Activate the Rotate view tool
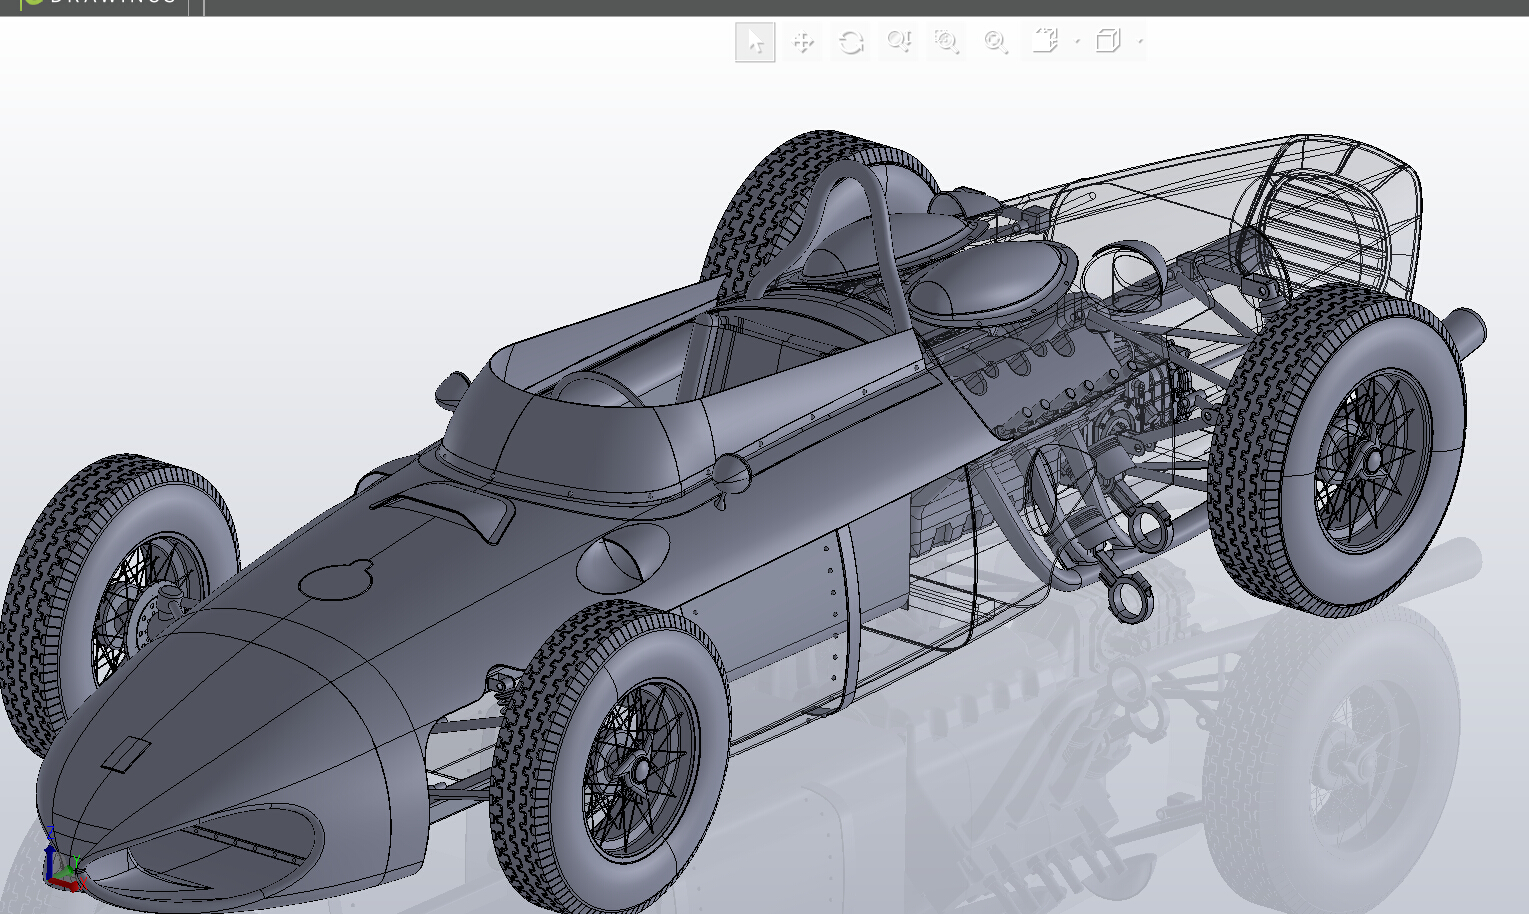The image size is (1529, 914). coord(851,42)
